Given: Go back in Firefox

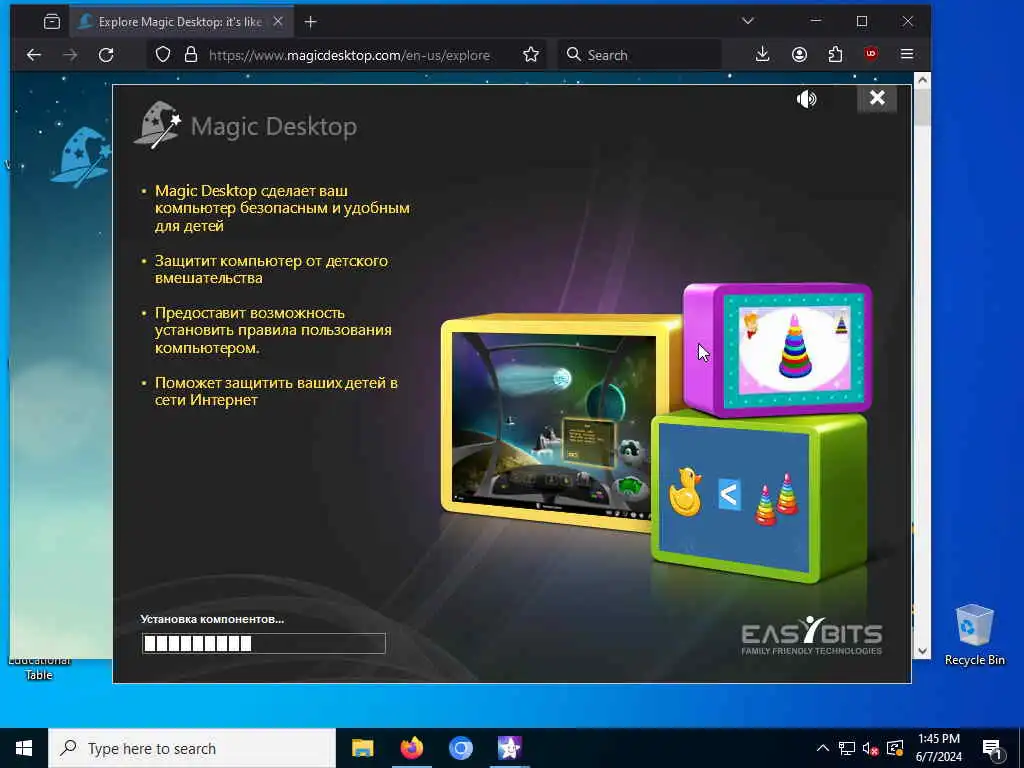Looking at the screenshot, I should click(34, 55).
